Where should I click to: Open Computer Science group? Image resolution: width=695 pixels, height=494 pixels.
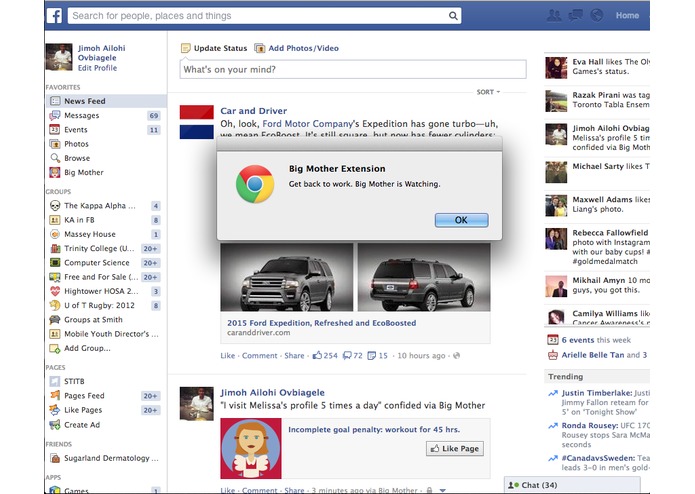click(97, 263)
